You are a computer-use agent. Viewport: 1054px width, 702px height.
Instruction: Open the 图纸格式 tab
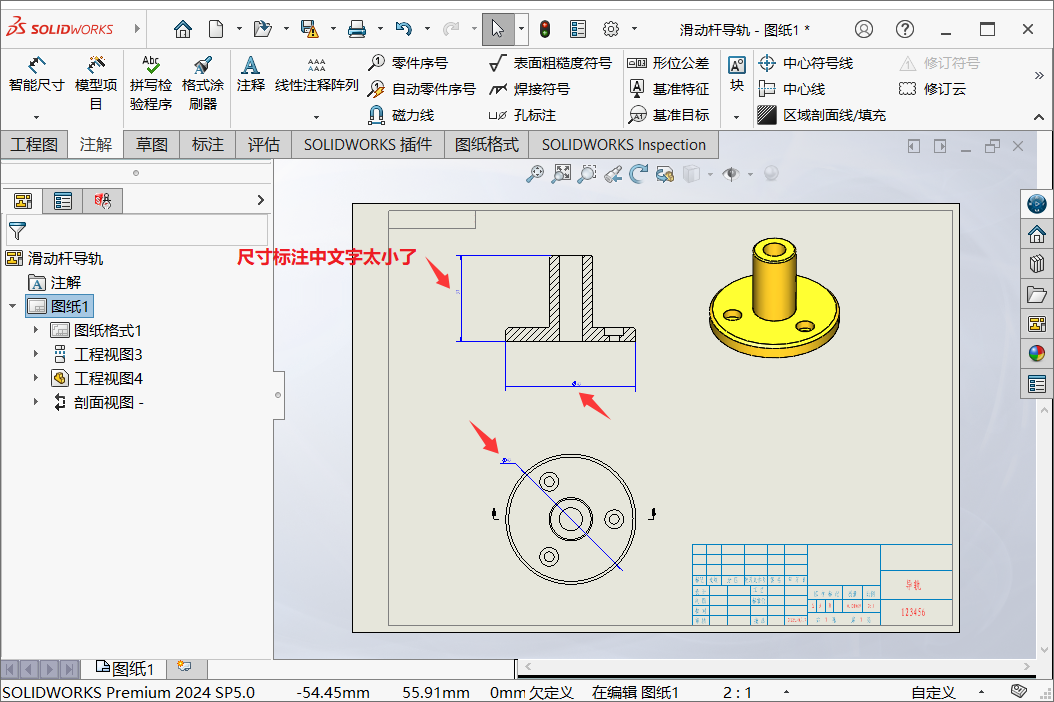pyautogui.click(x=487, y=145)
